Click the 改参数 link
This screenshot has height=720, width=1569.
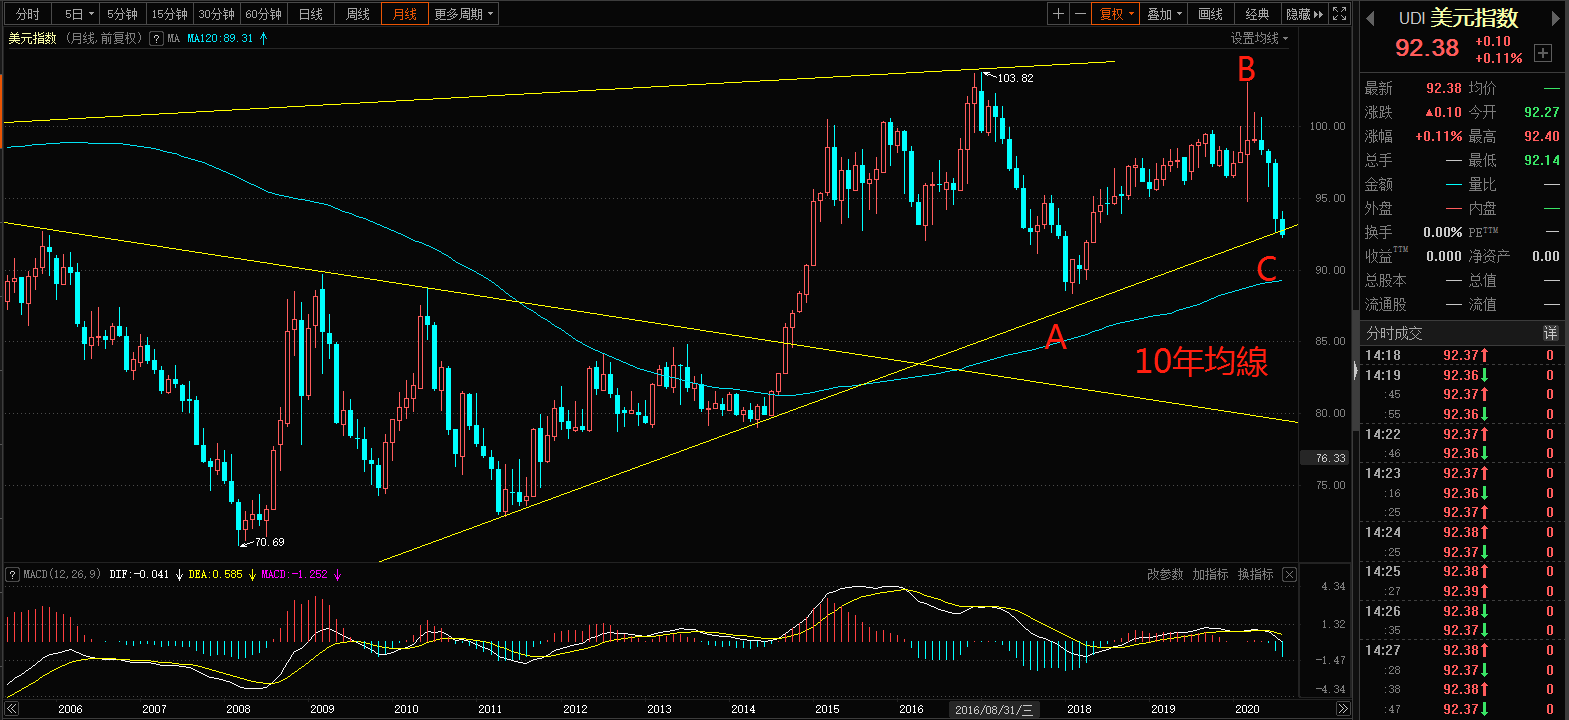click(1164, 575)
